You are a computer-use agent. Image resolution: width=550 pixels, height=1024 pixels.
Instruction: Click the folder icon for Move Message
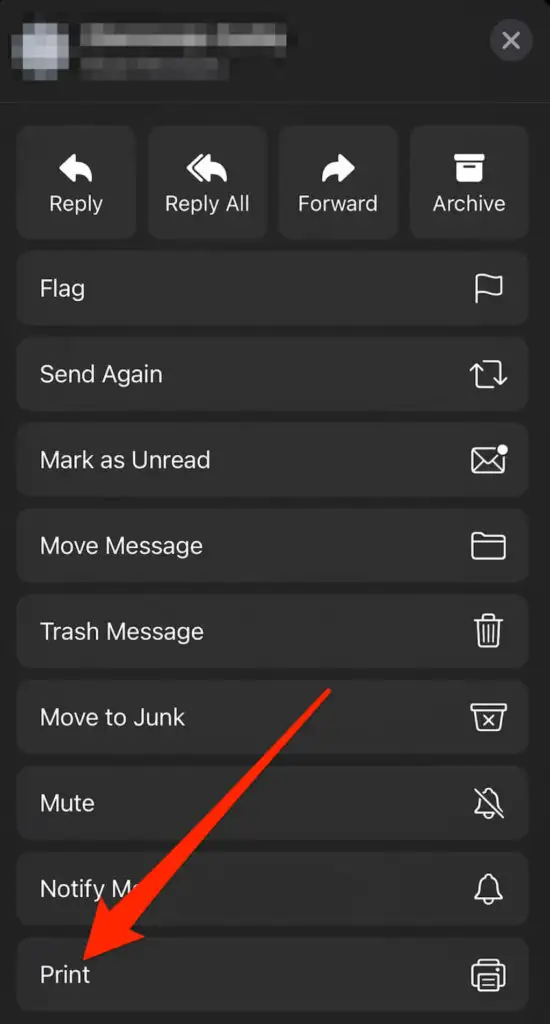(x=488, y=546)
